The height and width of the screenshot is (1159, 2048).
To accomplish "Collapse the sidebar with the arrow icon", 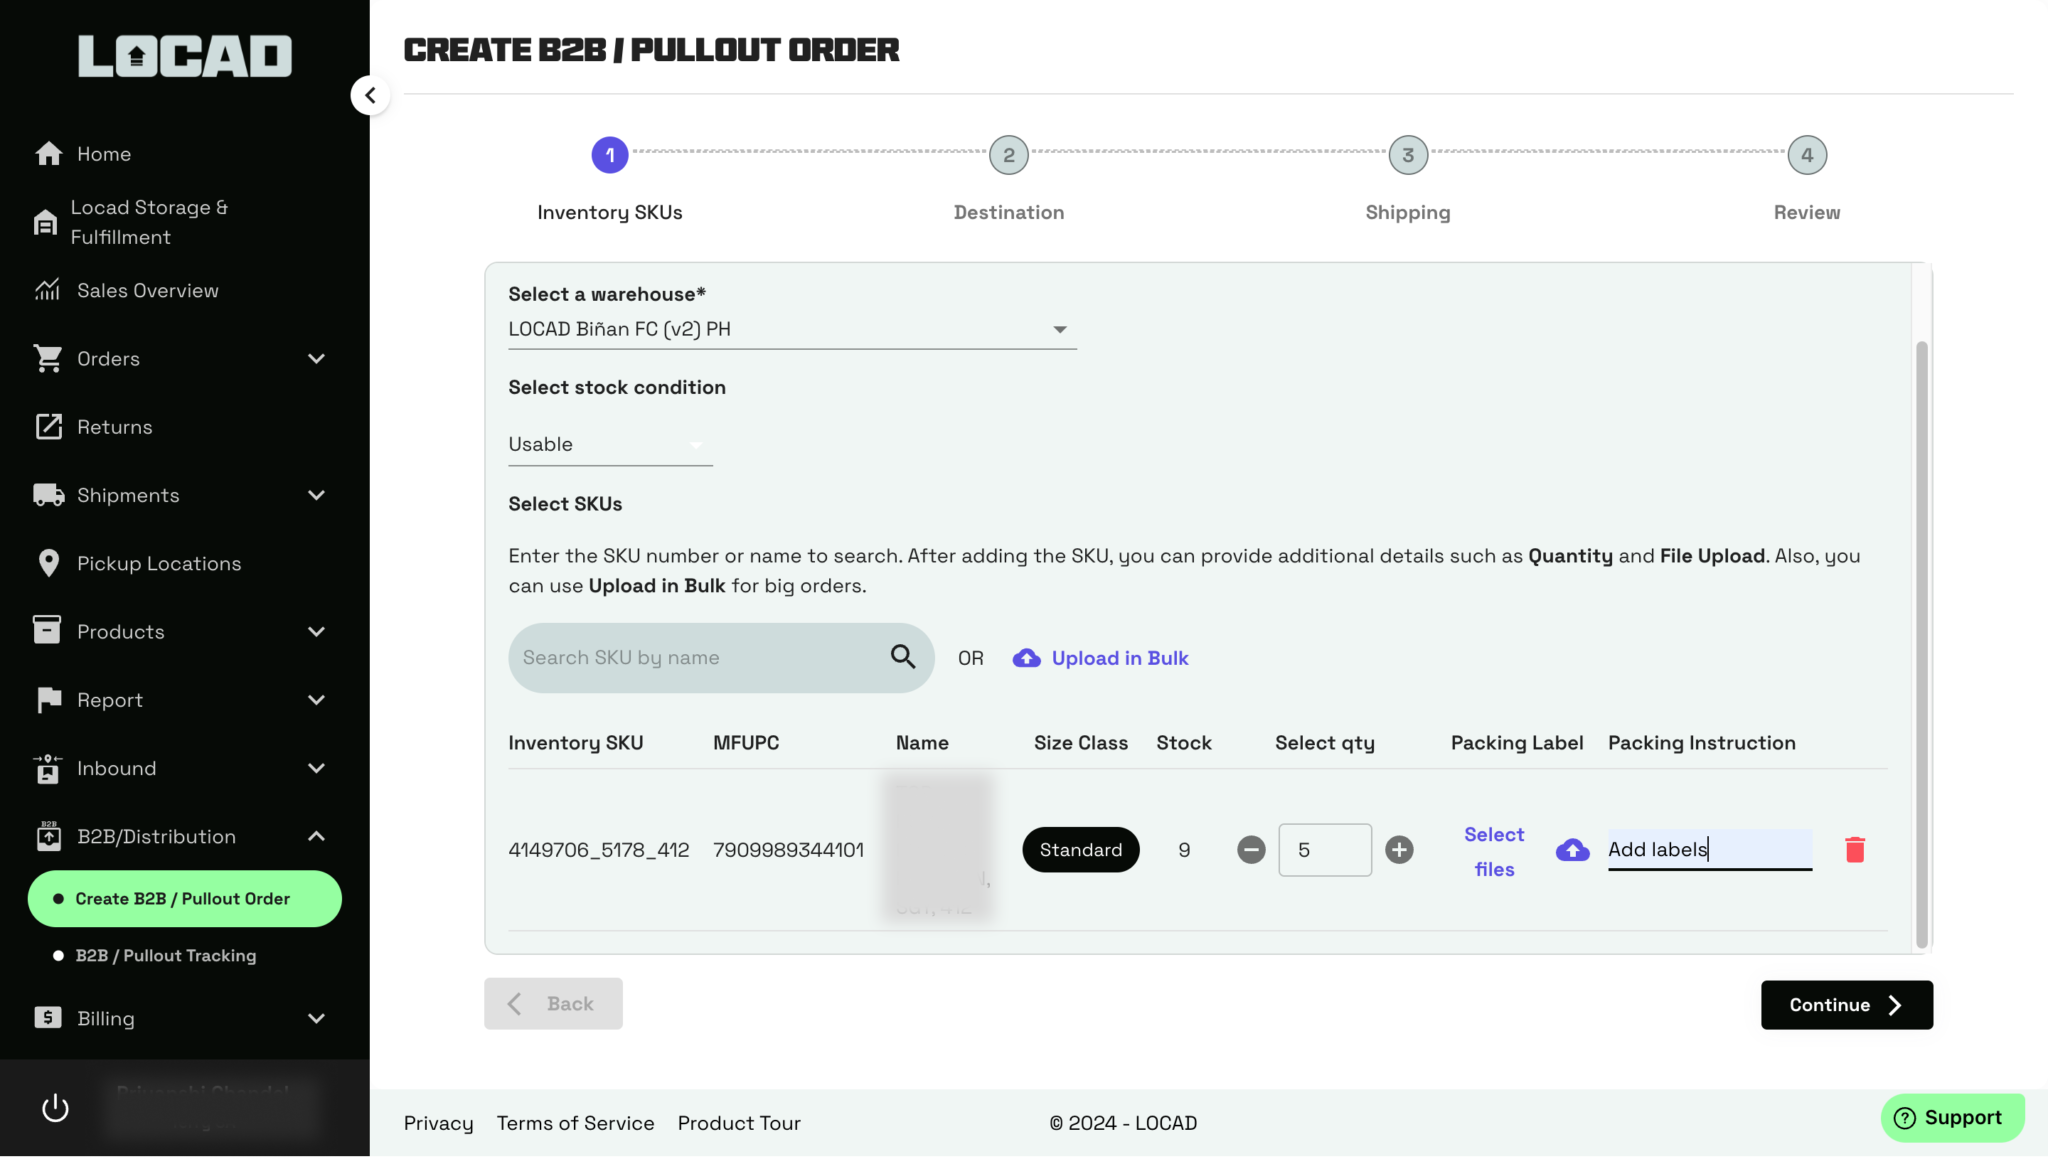I will (370, 95).
